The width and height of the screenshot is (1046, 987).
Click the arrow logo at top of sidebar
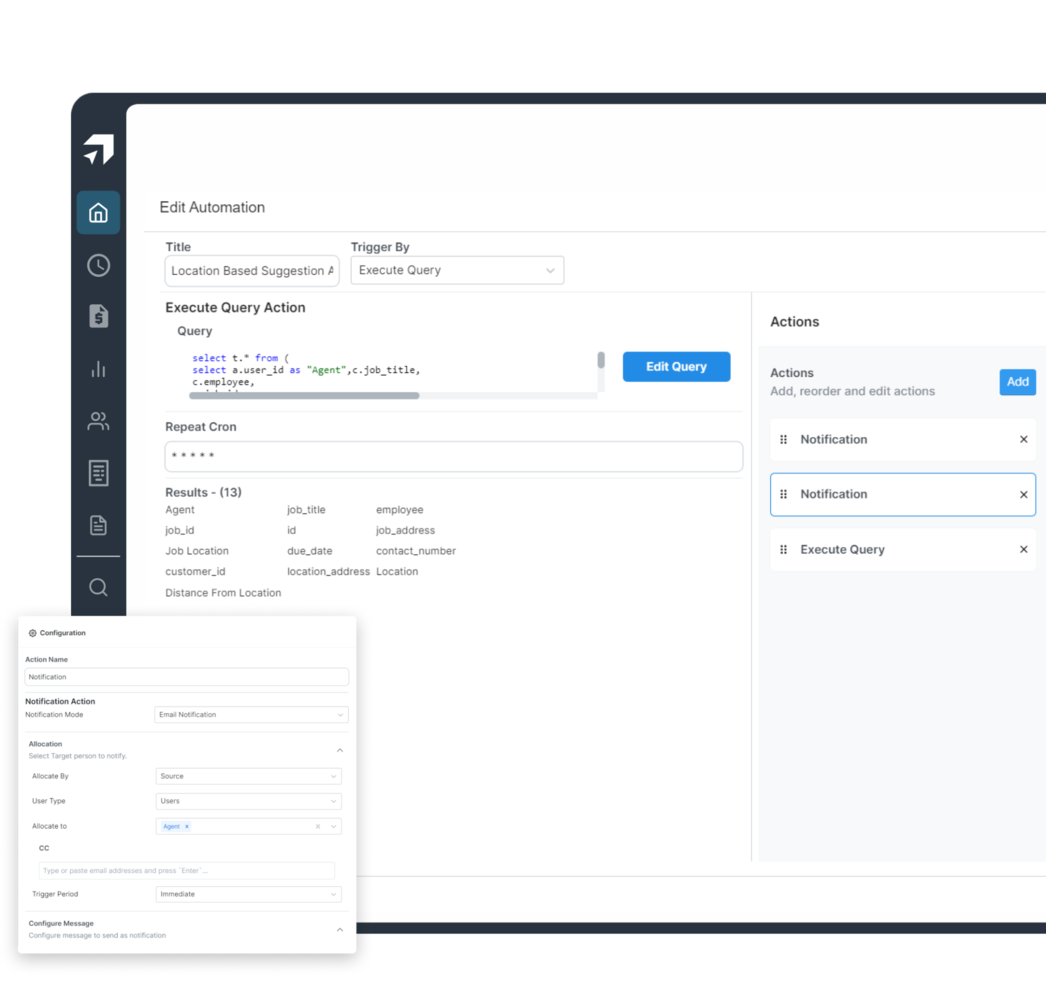tap(98, 150)
